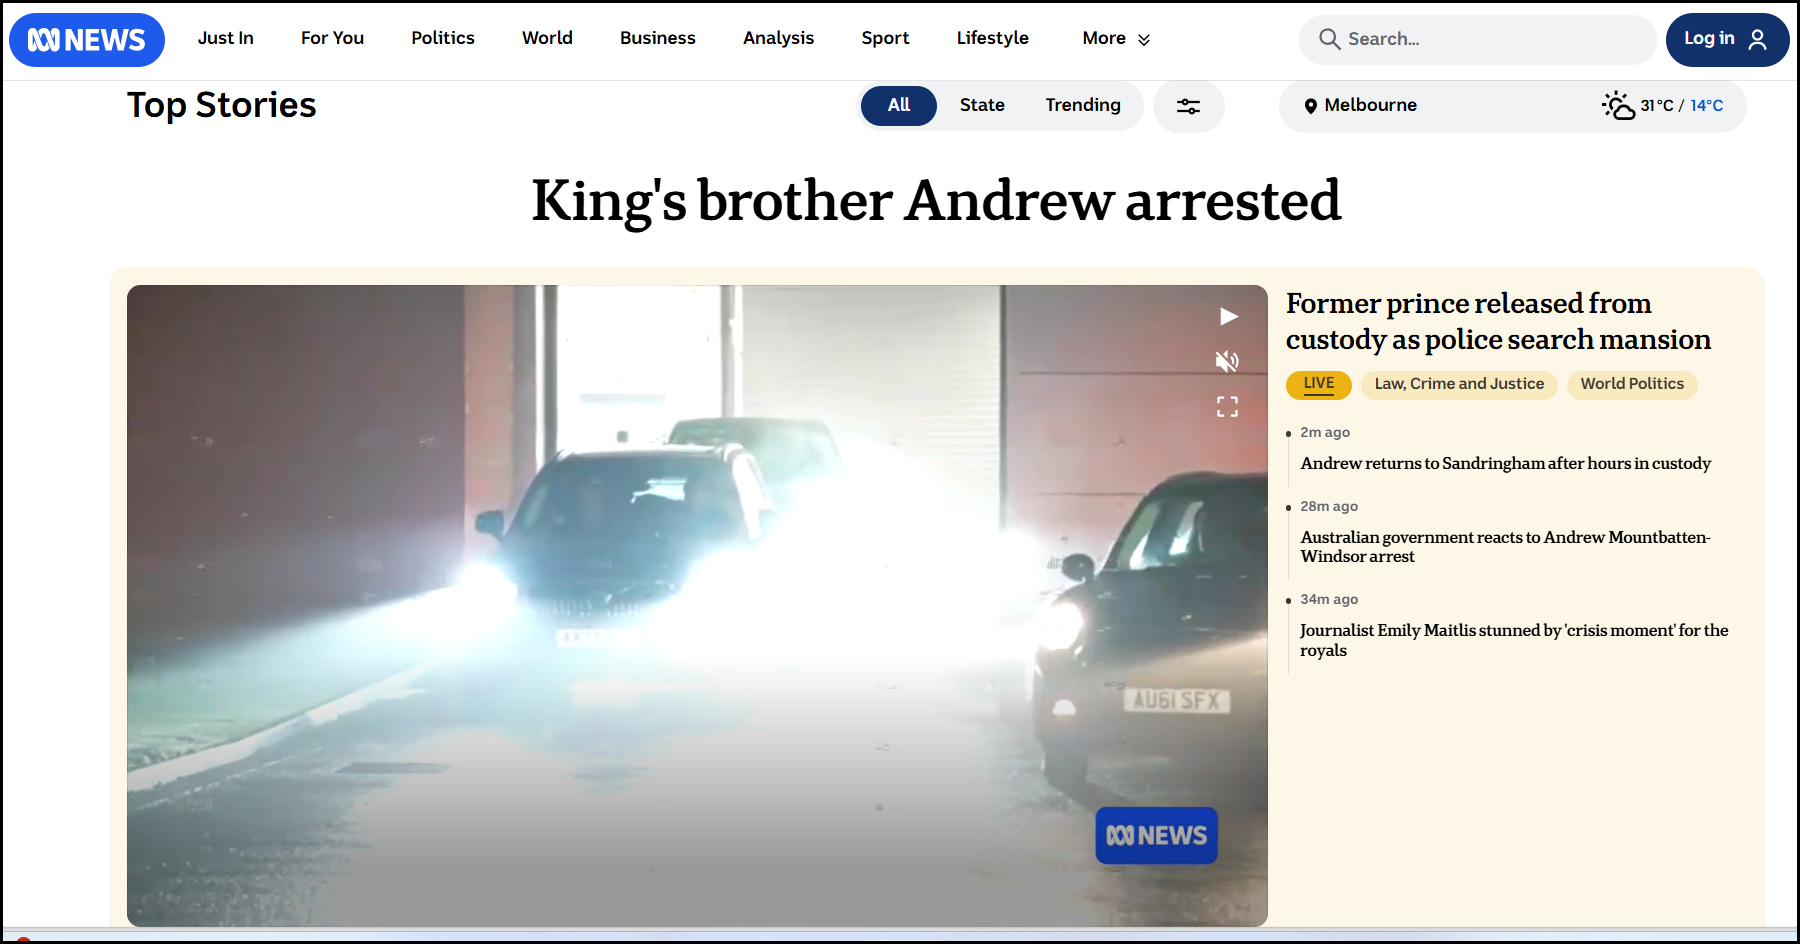Open the Law, Crime and Justice topic
The image size is (1800, 944).
pos(1458,384)
